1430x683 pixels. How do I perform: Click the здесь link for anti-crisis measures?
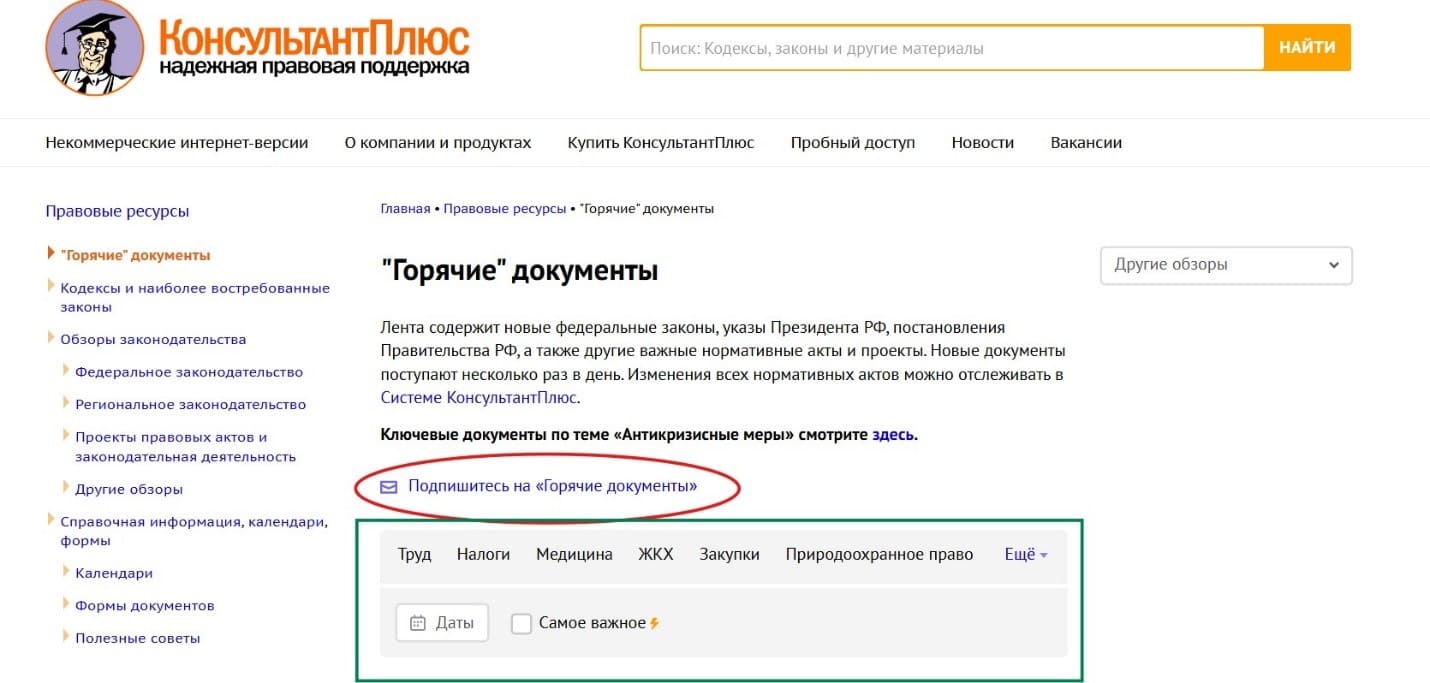click(x=893, y=435)
